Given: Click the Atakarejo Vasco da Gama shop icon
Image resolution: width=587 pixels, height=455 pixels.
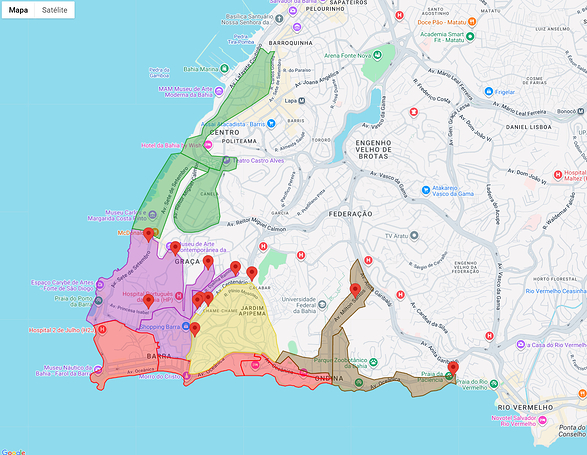Looking at the screenshot, I should 426,190.
